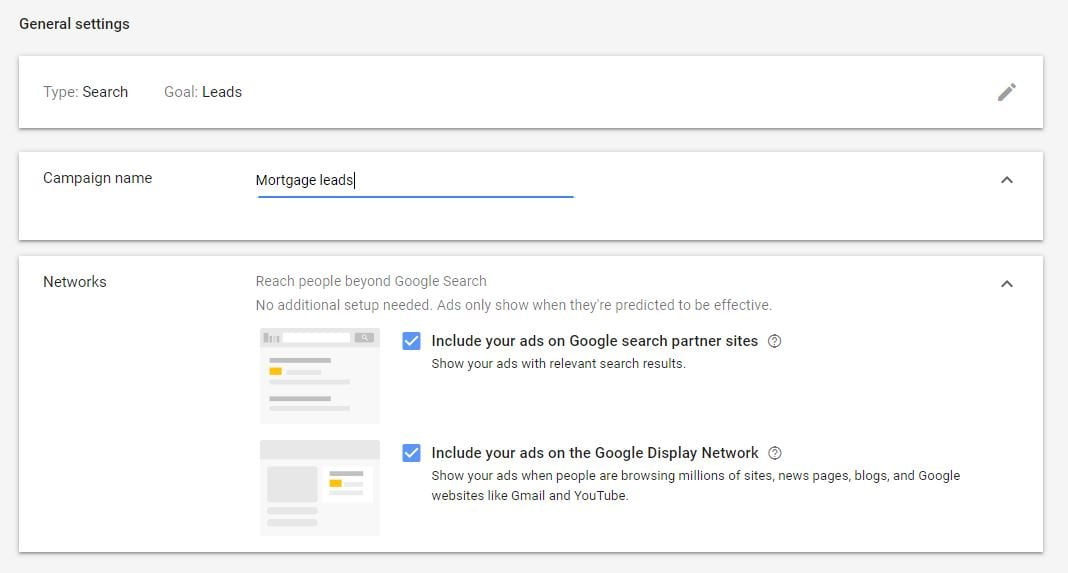Open help icon beside Google Display Network

[x=775, y=453]
